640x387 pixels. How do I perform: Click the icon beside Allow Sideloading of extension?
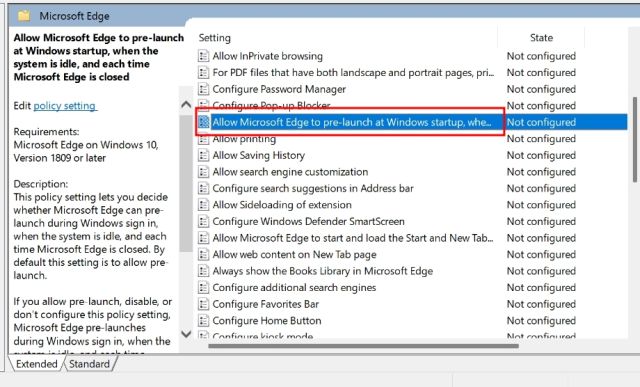[x=203, y=205]
